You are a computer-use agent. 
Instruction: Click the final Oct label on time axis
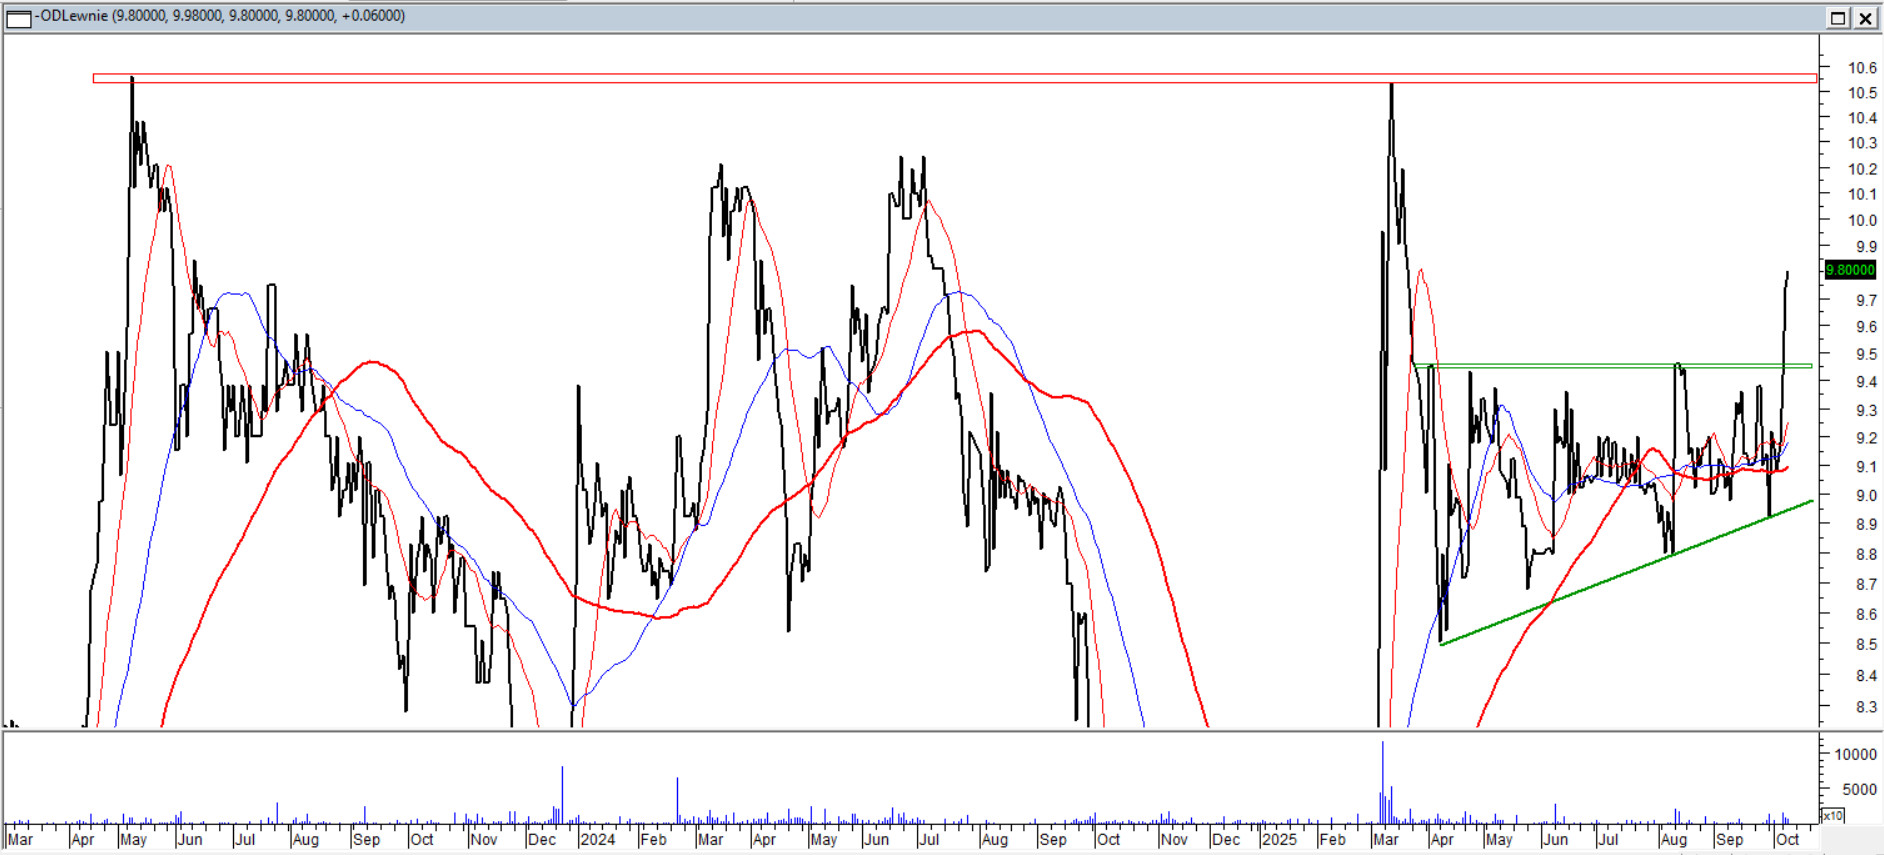pos(1787,840)
